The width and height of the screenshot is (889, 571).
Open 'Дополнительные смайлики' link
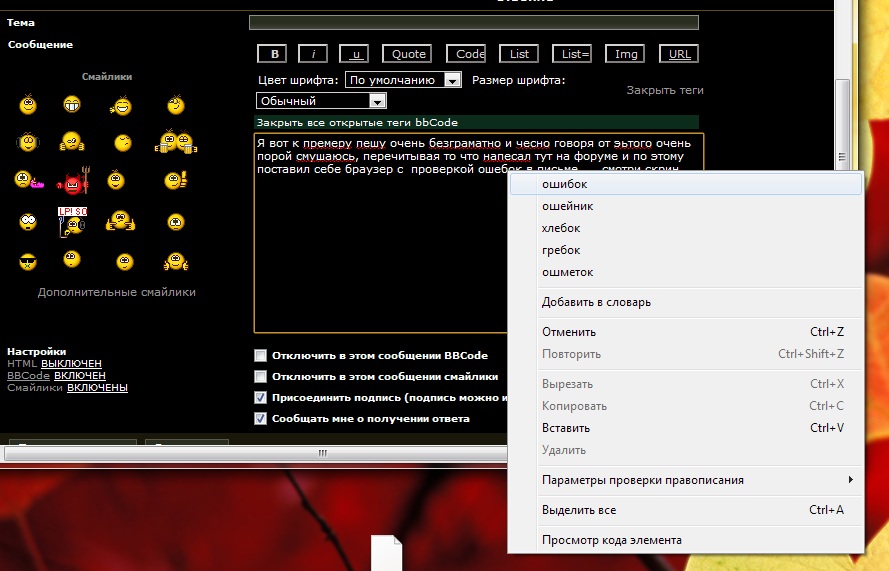coord(116,292)
